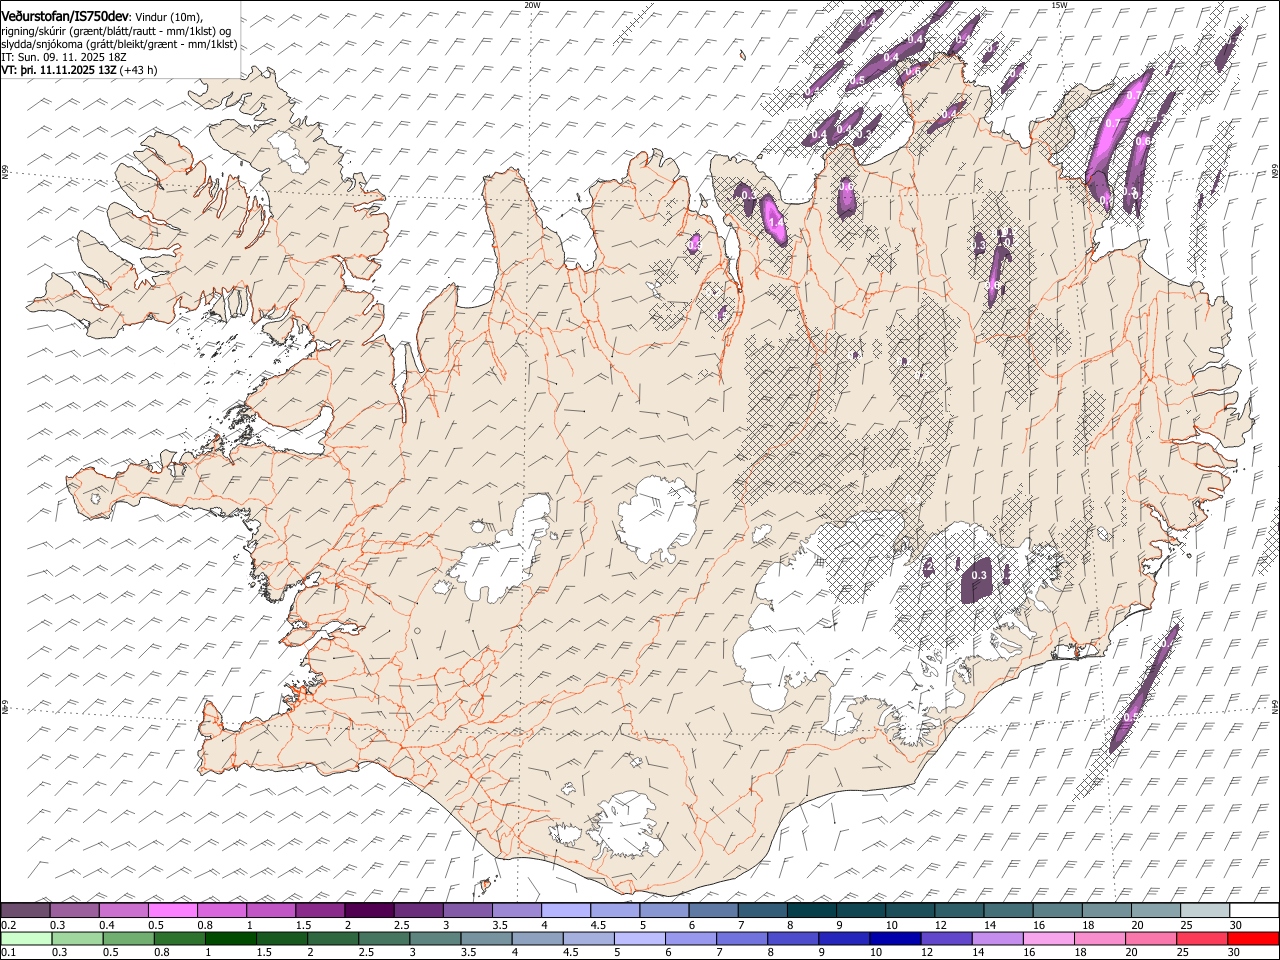
Task: Click the 20W longitude label
Action: tap(532, 5)
